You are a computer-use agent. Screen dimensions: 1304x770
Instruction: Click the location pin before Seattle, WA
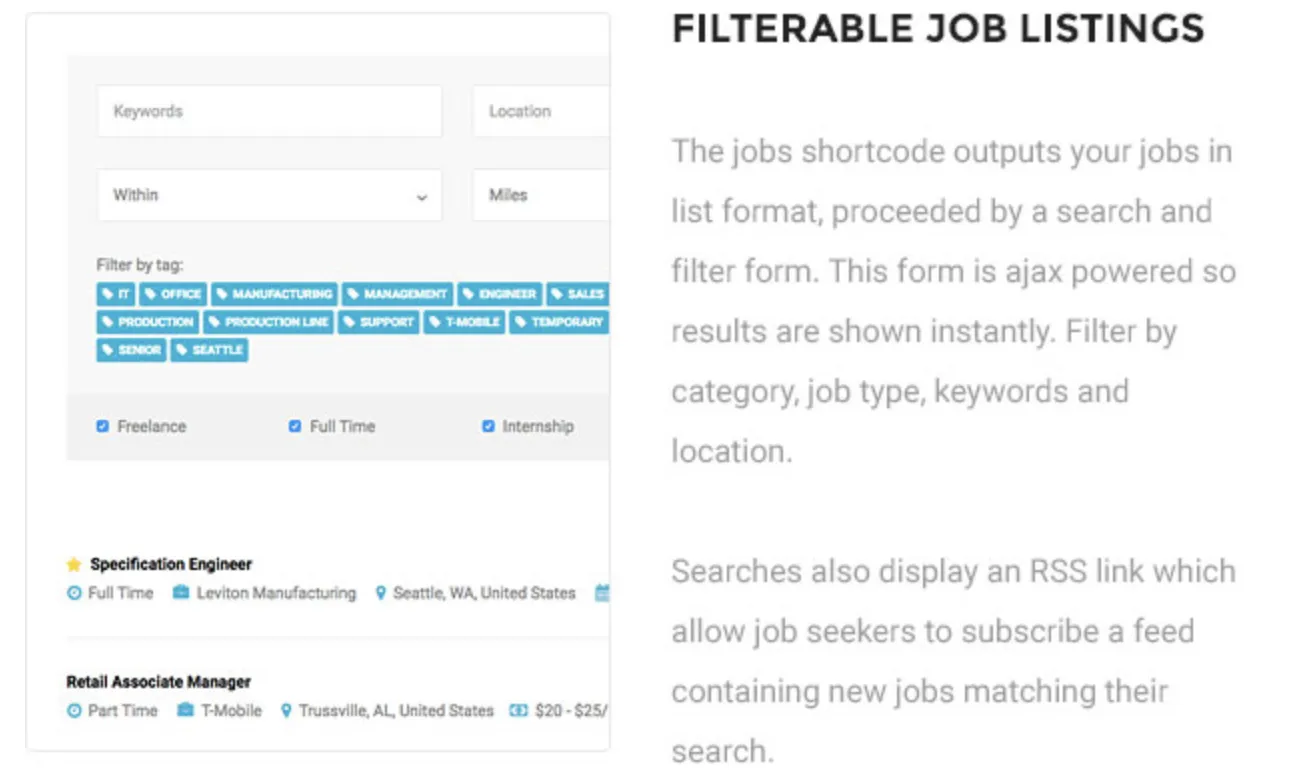point(380,593)
